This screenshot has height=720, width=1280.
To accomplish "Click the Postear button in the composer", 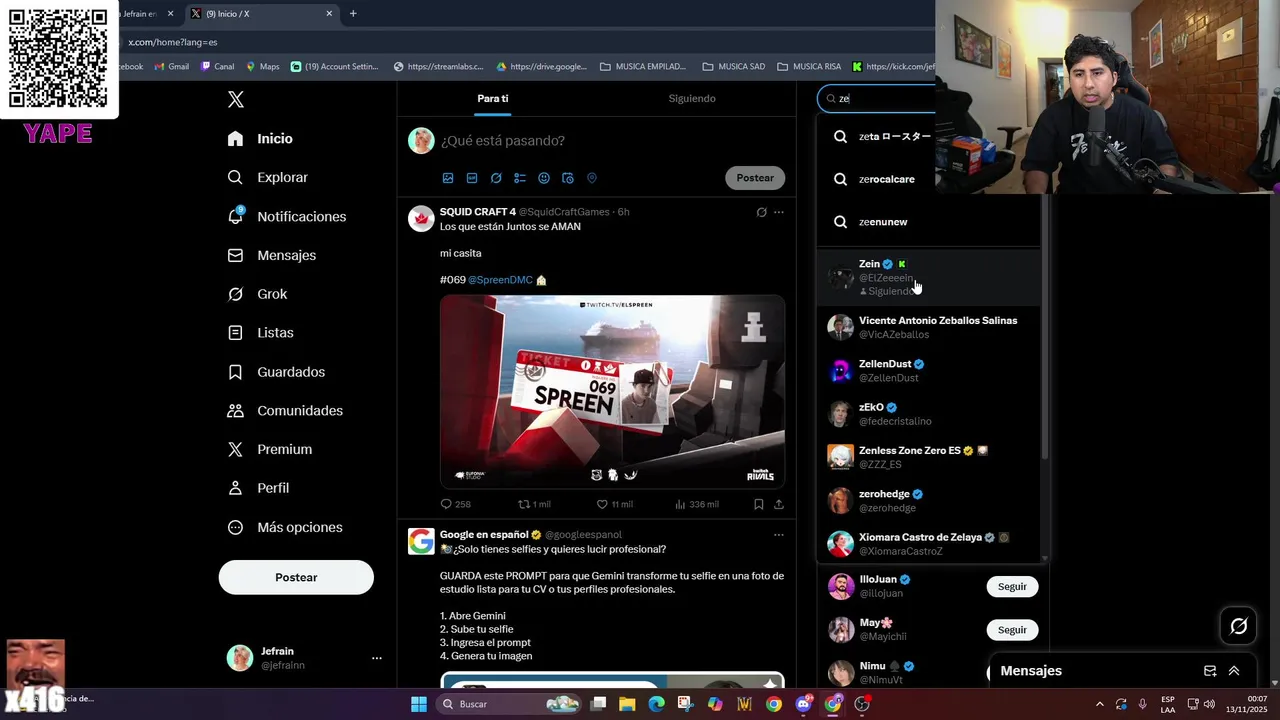I will (x=755, y=178).
